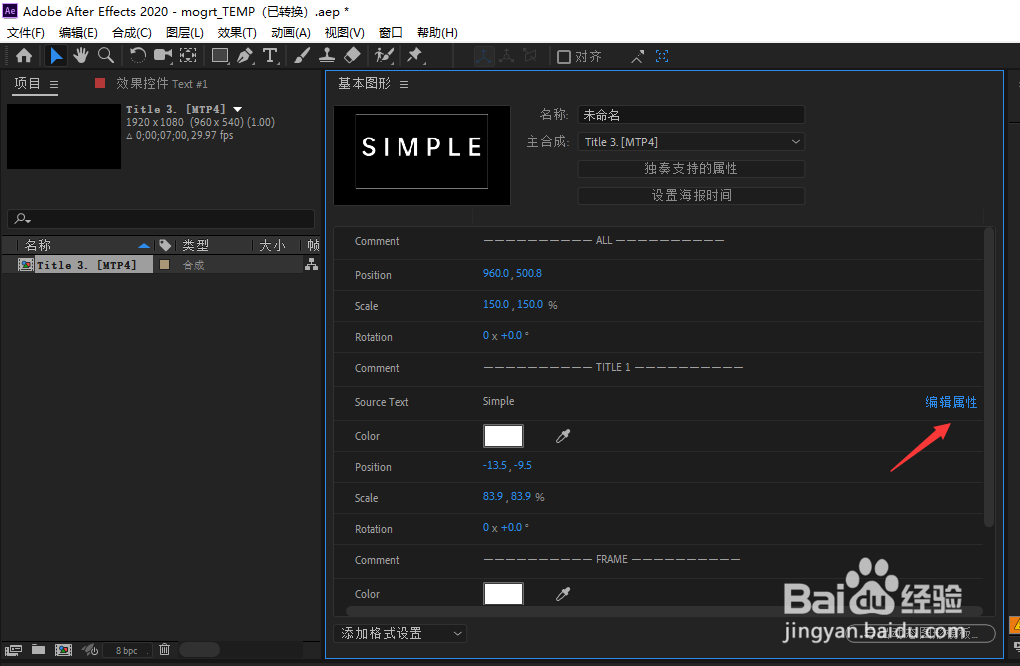Click the 名称 input field with 未命名
1020x666 pixels.
(x=691, y=115)
